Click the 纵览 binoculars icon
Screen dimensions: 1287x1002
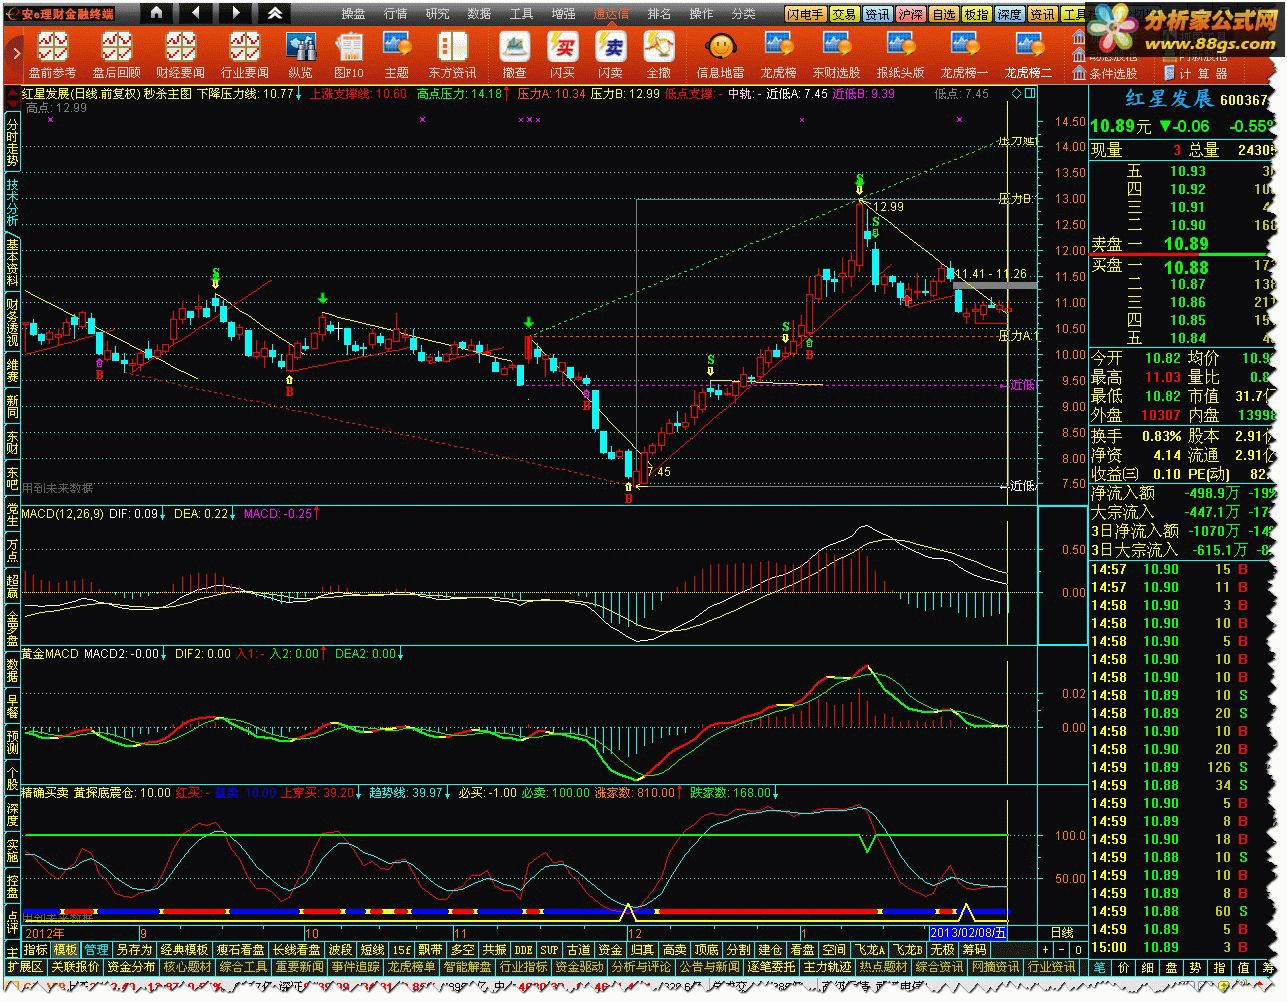point(300,55)
